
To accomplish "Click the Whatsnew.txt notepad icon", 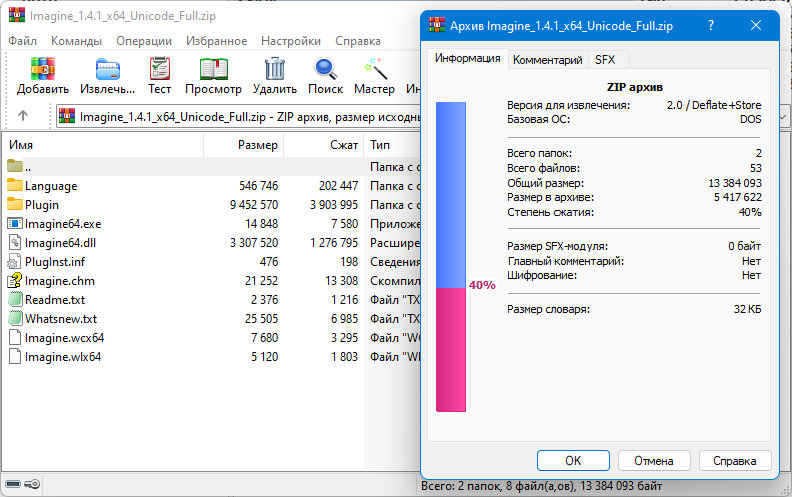I will pyautogui.click(x=16, y=318).
